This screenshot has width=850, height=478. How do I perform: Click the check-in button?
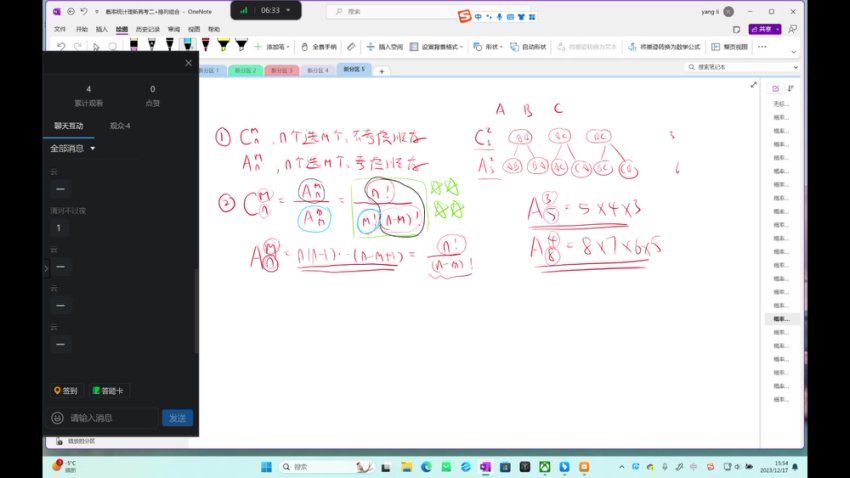tap(65, 391)
